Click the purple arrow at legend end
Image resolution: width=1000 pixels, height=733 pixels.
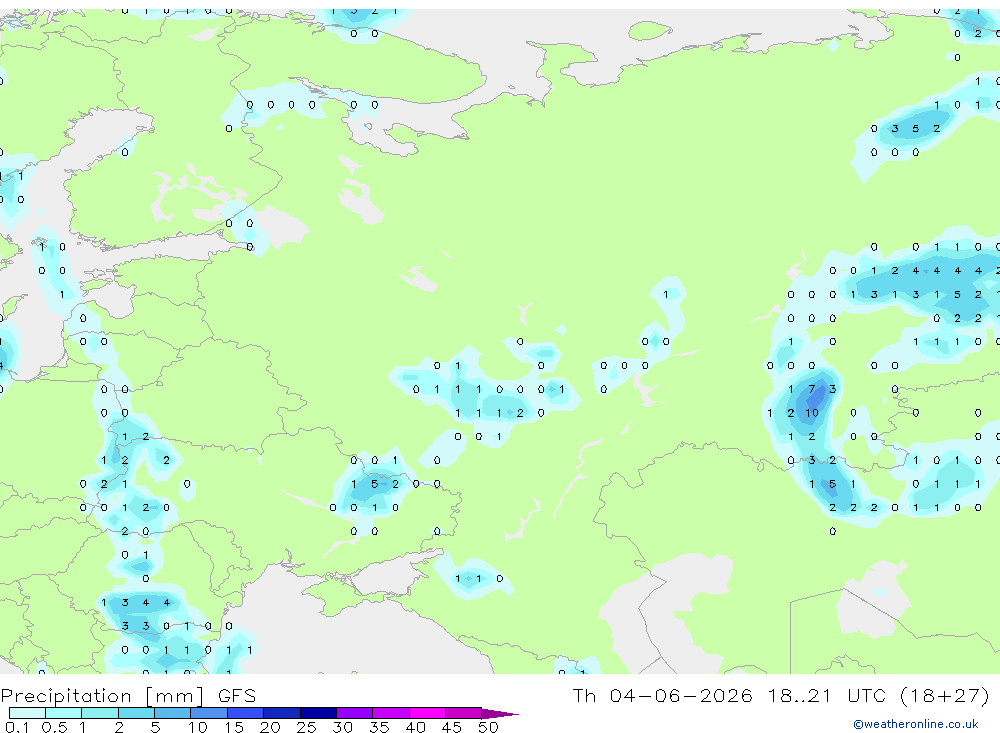(500, 713)
